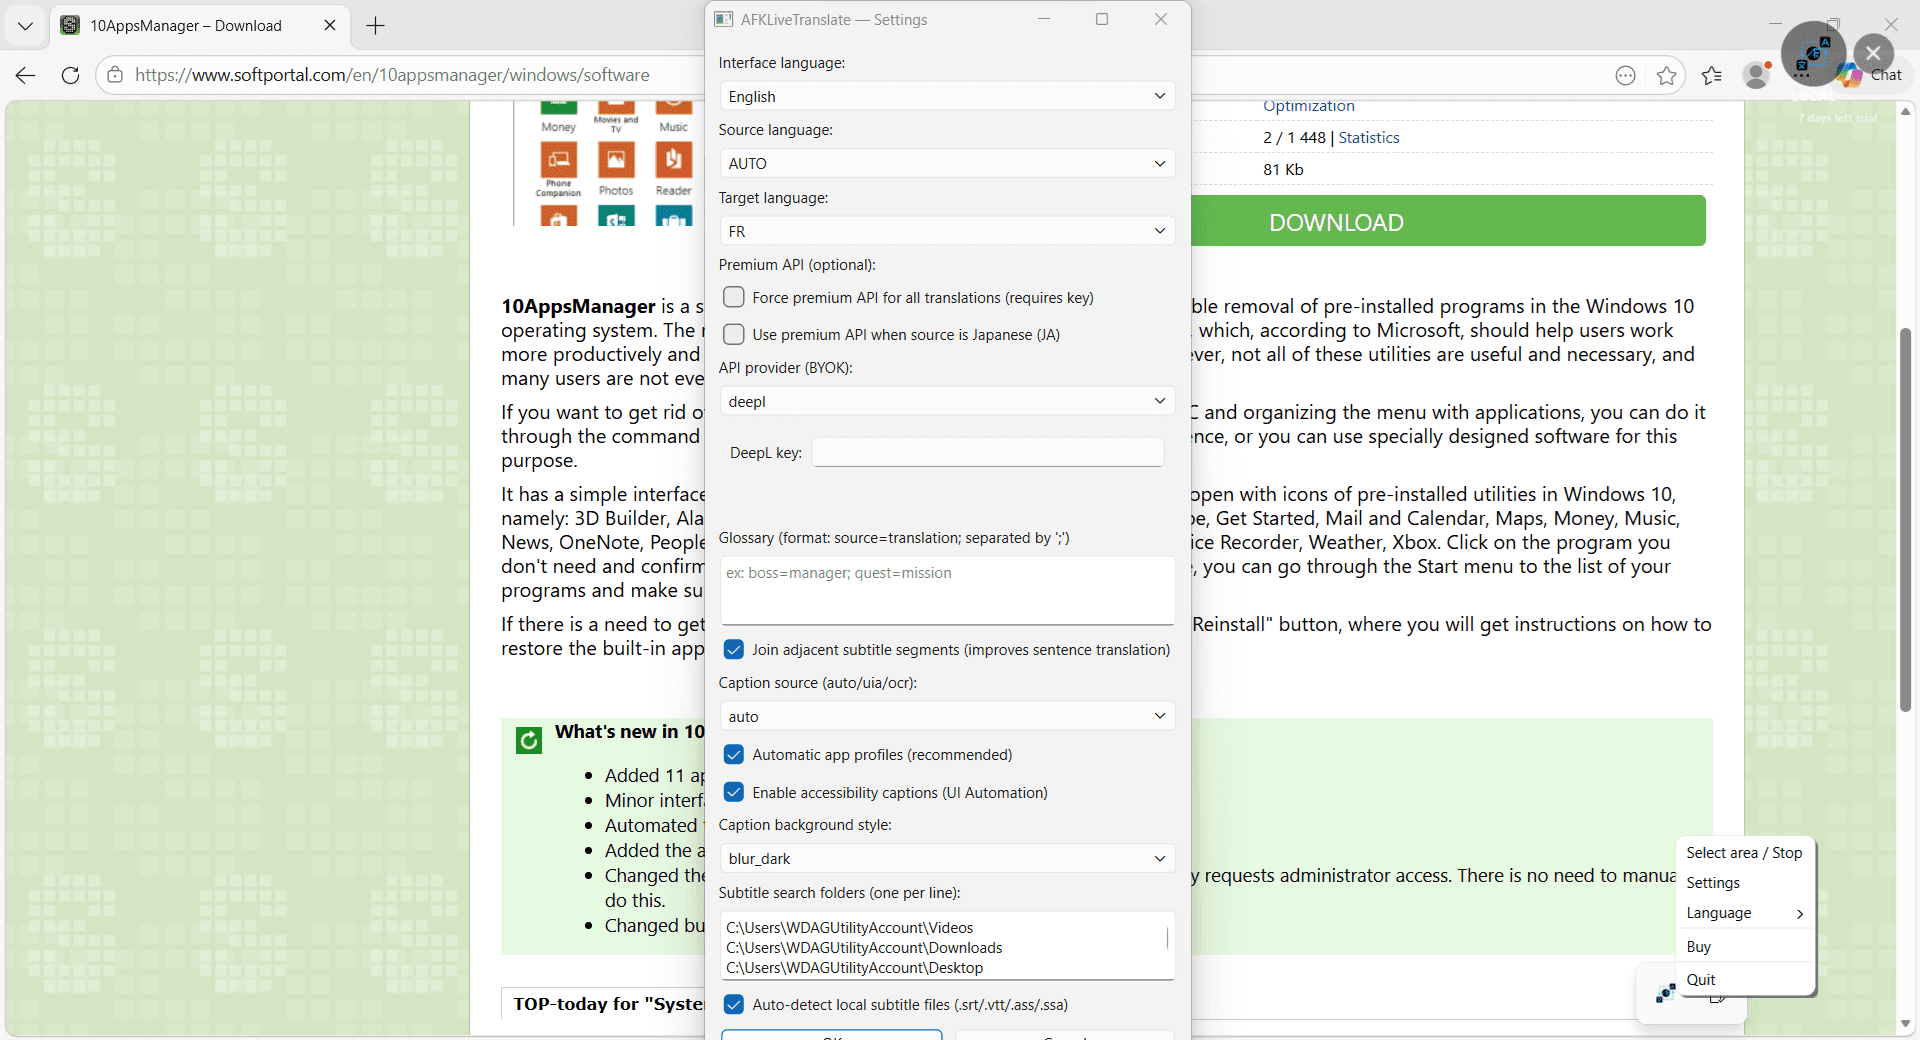Open the browser profile menu
The width and height of the screenshot is (1920, 1040).
pyautogui.click(x=1756, y=75)
